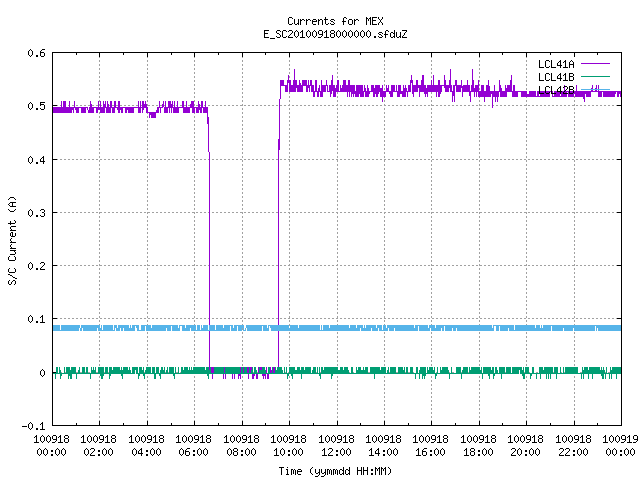Click the x-axis tick '100918 18:00'
Screen dimensions: 640x480
[x=478, y=446]
